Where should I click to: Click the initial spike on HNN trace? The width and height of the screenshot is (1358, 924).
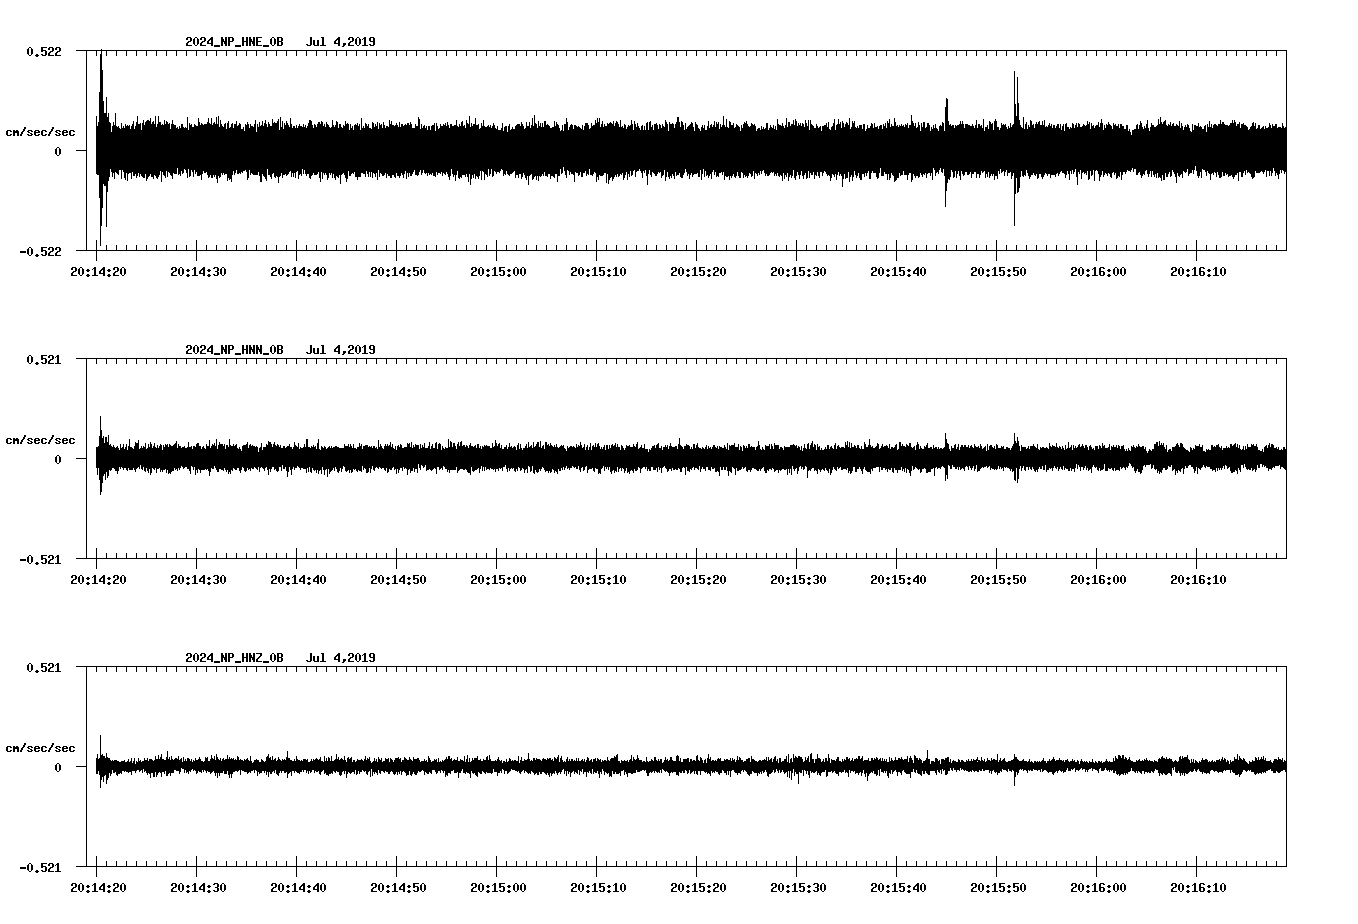click(101, 456)
